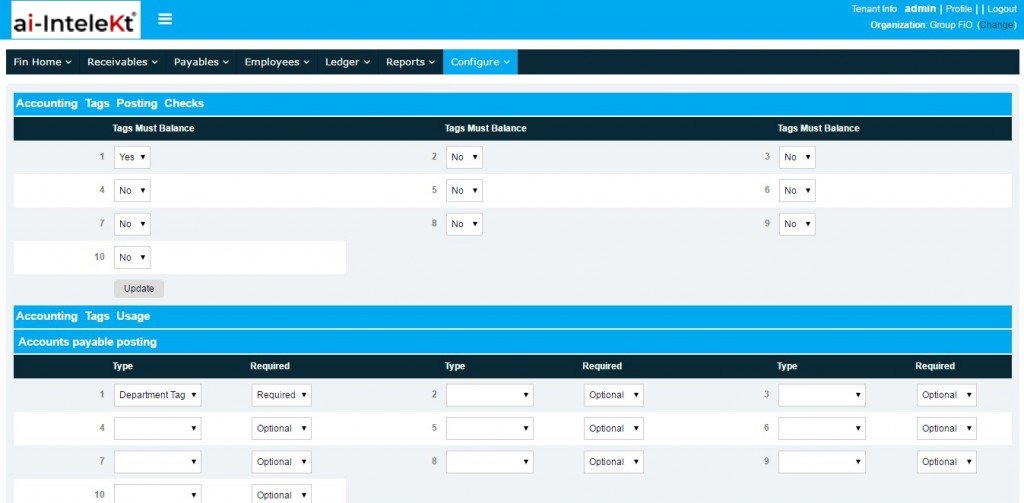Click the admin user link
This screenshot has height=503, width=1024.
pos(920,9)
